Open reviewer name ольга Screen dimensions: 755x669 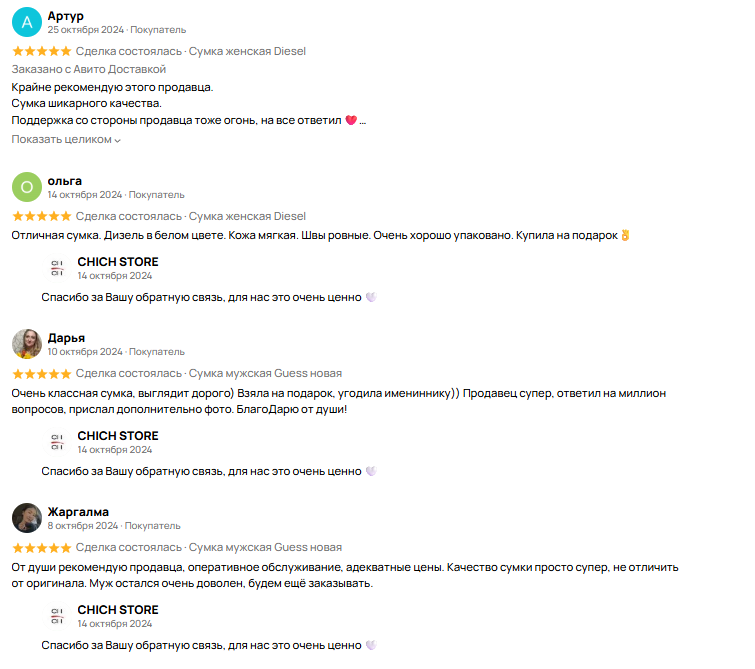65,180
